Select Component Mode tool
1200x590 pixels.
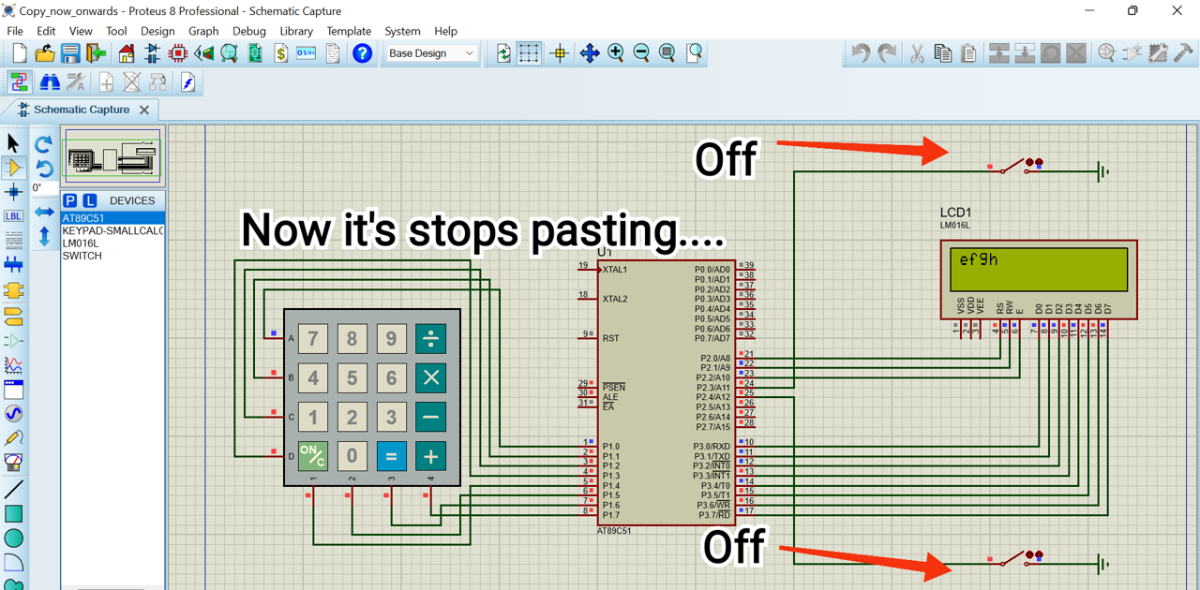click(13, 167)
